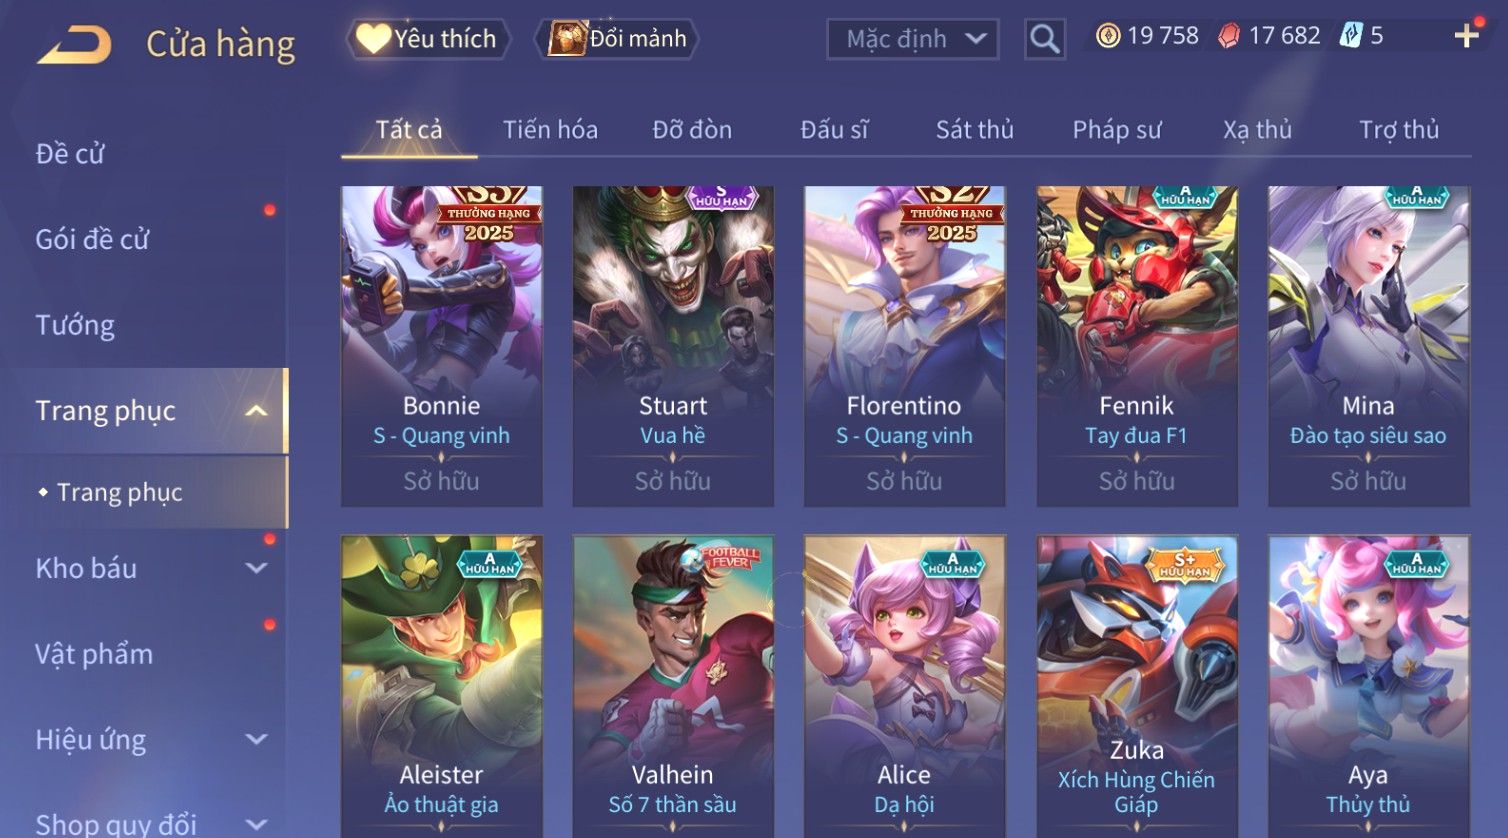
Task: Open the search magnifier icon
Action: [1044, 39]
